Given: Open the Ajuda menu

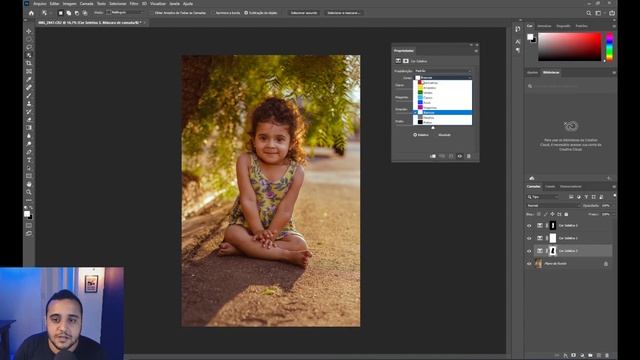Looking at the screenshot, I should 188,4.
